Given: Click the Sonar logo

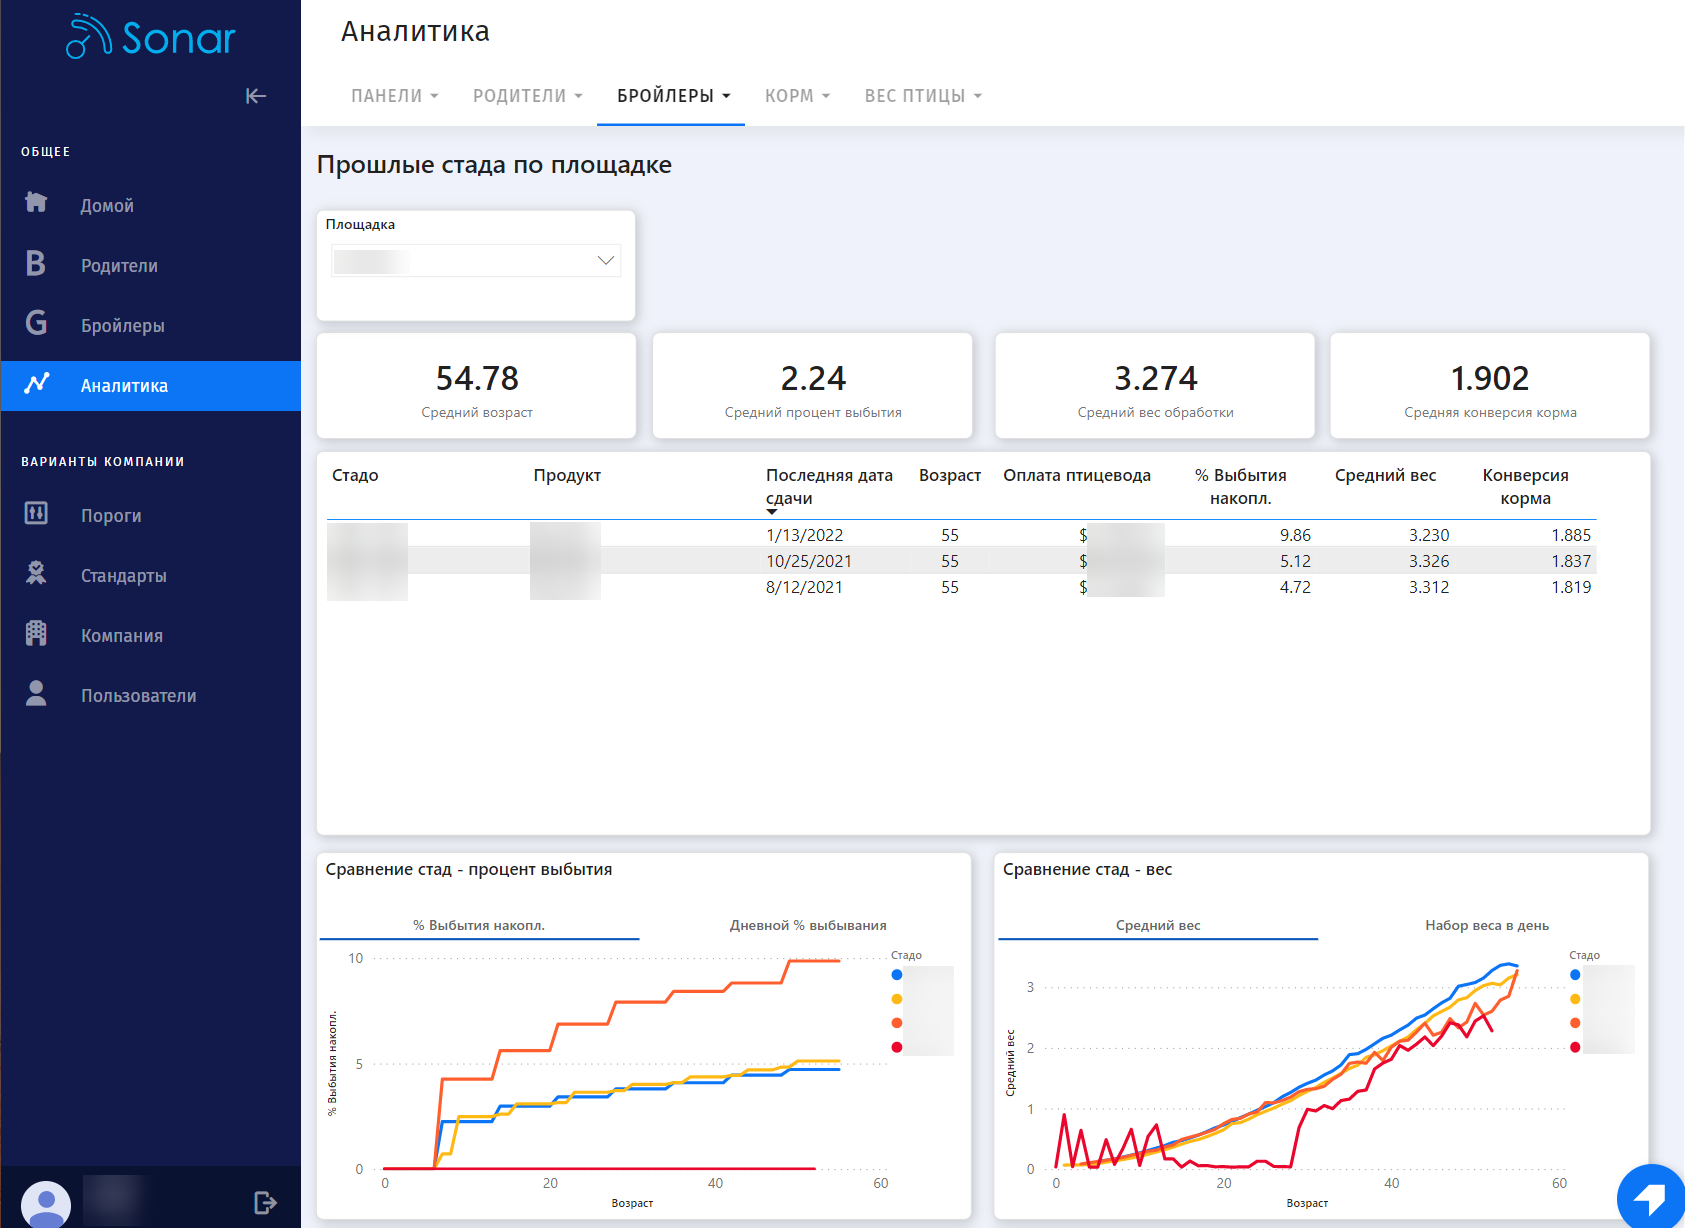Looking at the screenshot, I should [x=151, y=38].
